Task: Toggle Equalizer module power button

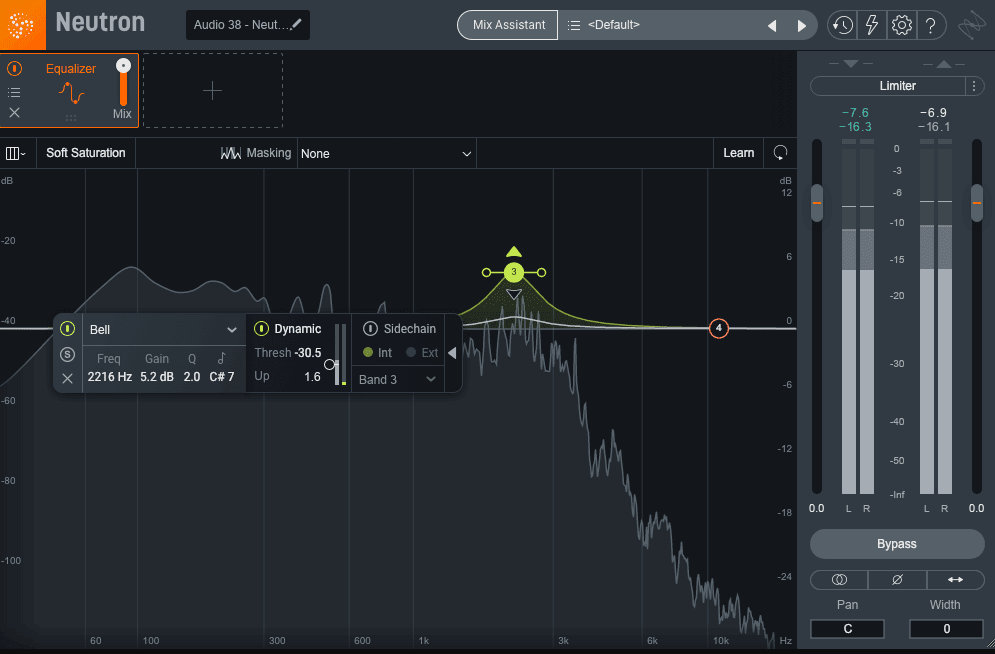Action: [x=14, y=69]
